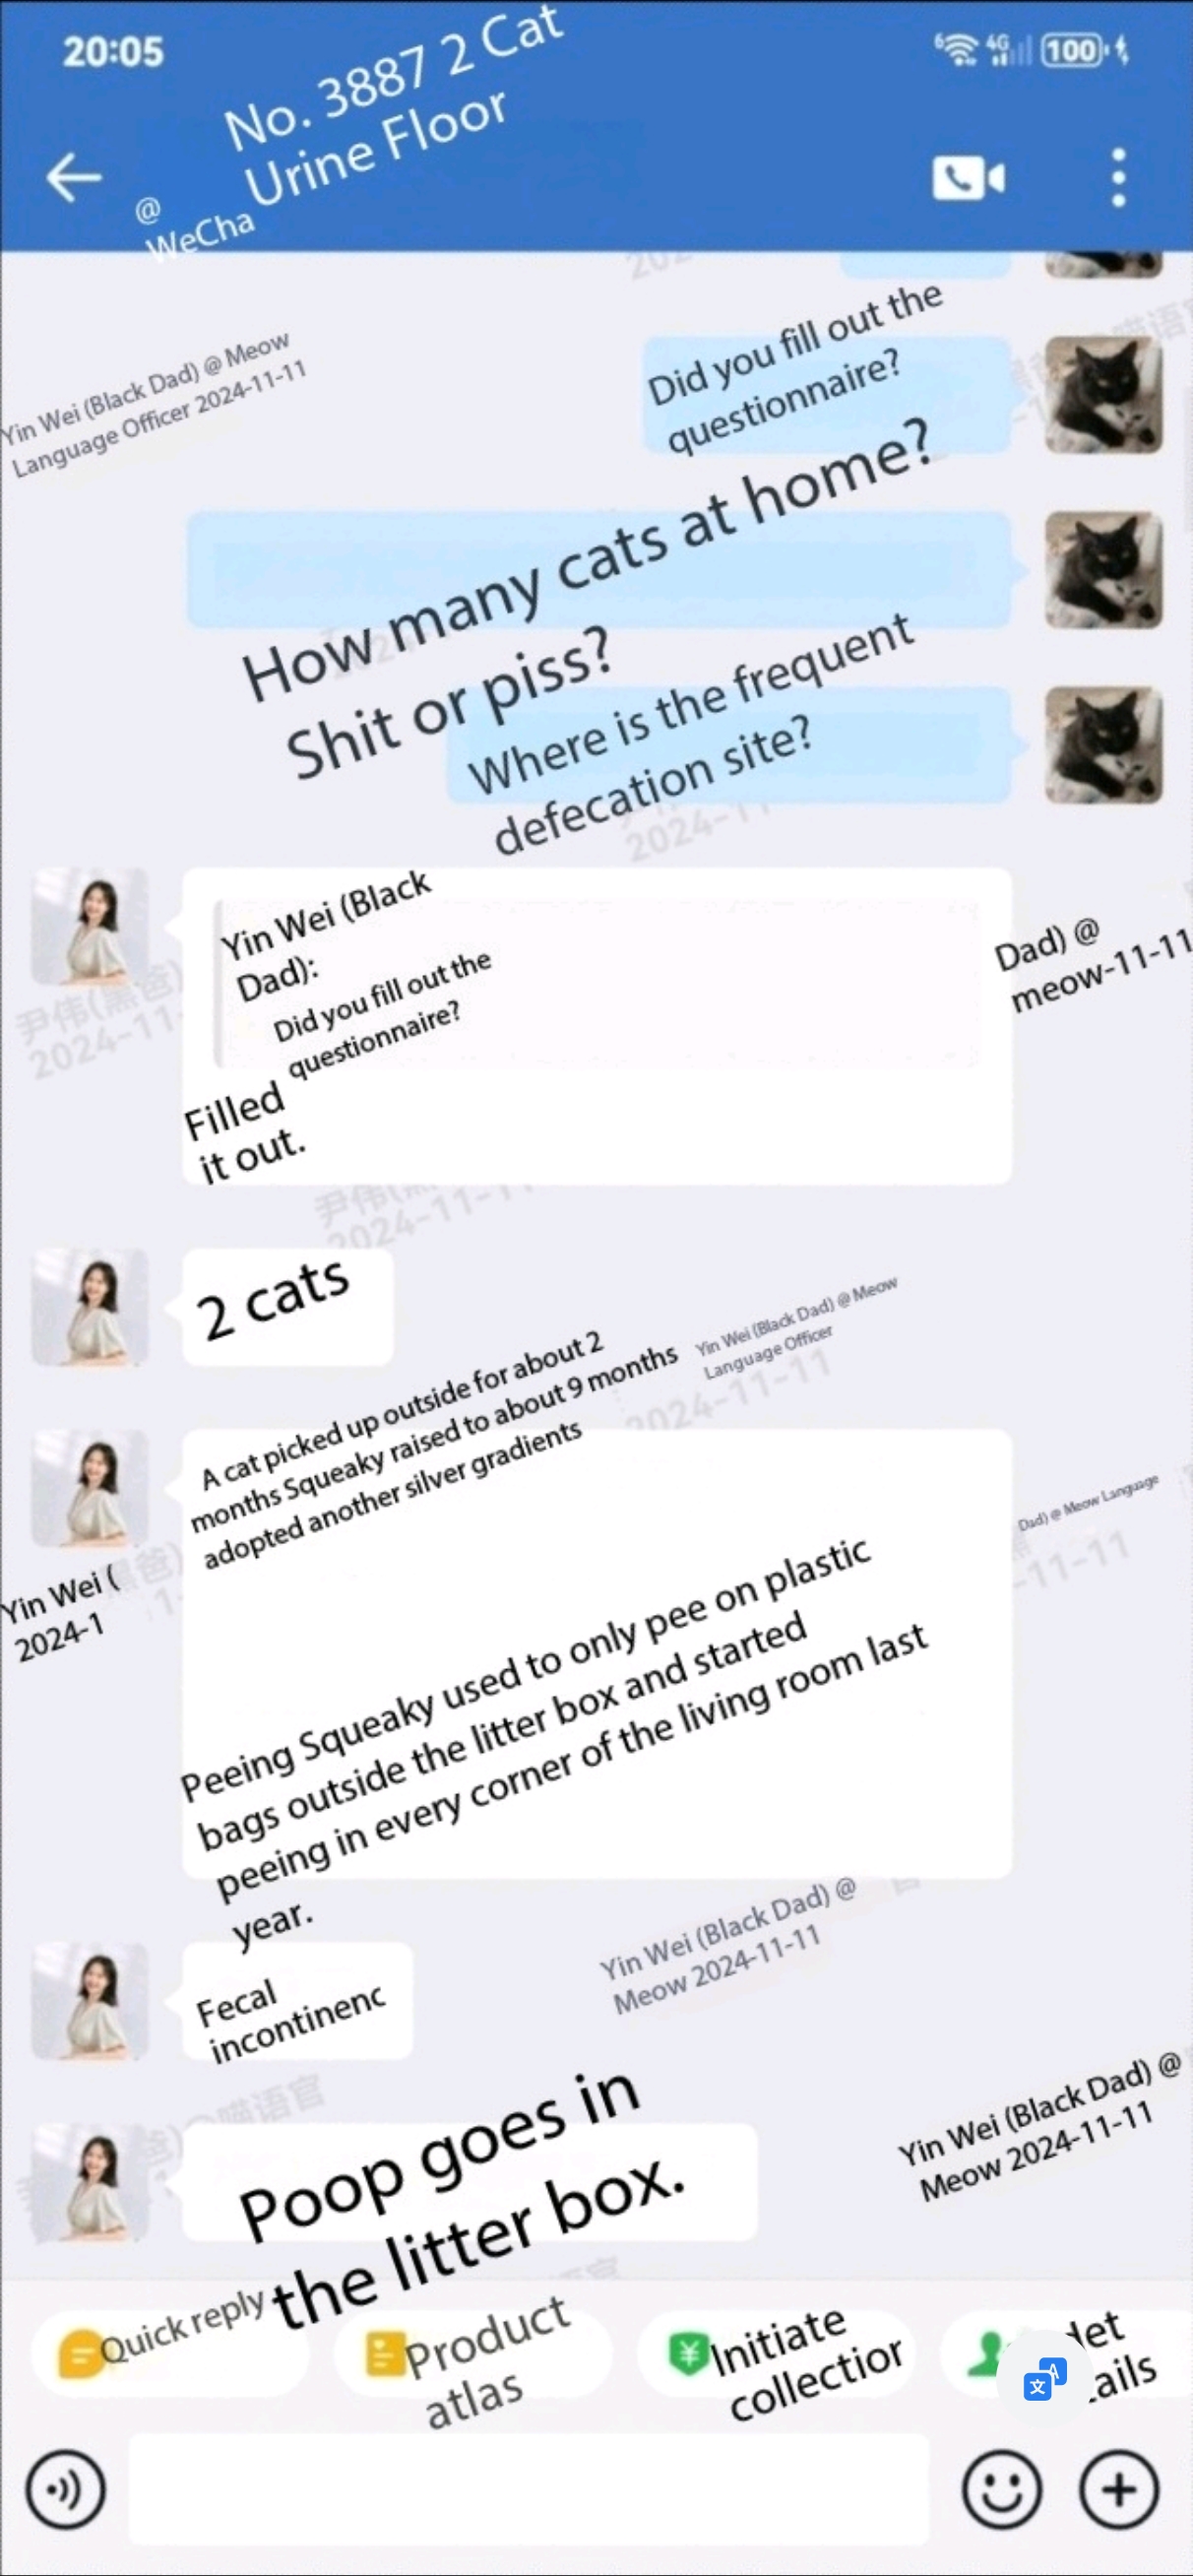Tap the black cat avatar beside questionnaire message
Viewport: 1193px width, 2576px height.
pyautogui.click(x=1103, y=395)
